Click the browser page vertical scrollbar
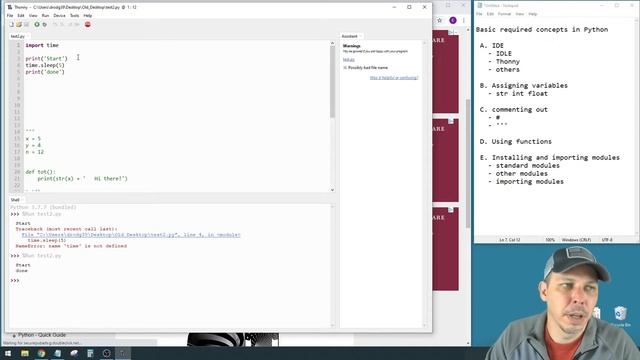Viewport: 640px width, 360px height. point(468,163)
